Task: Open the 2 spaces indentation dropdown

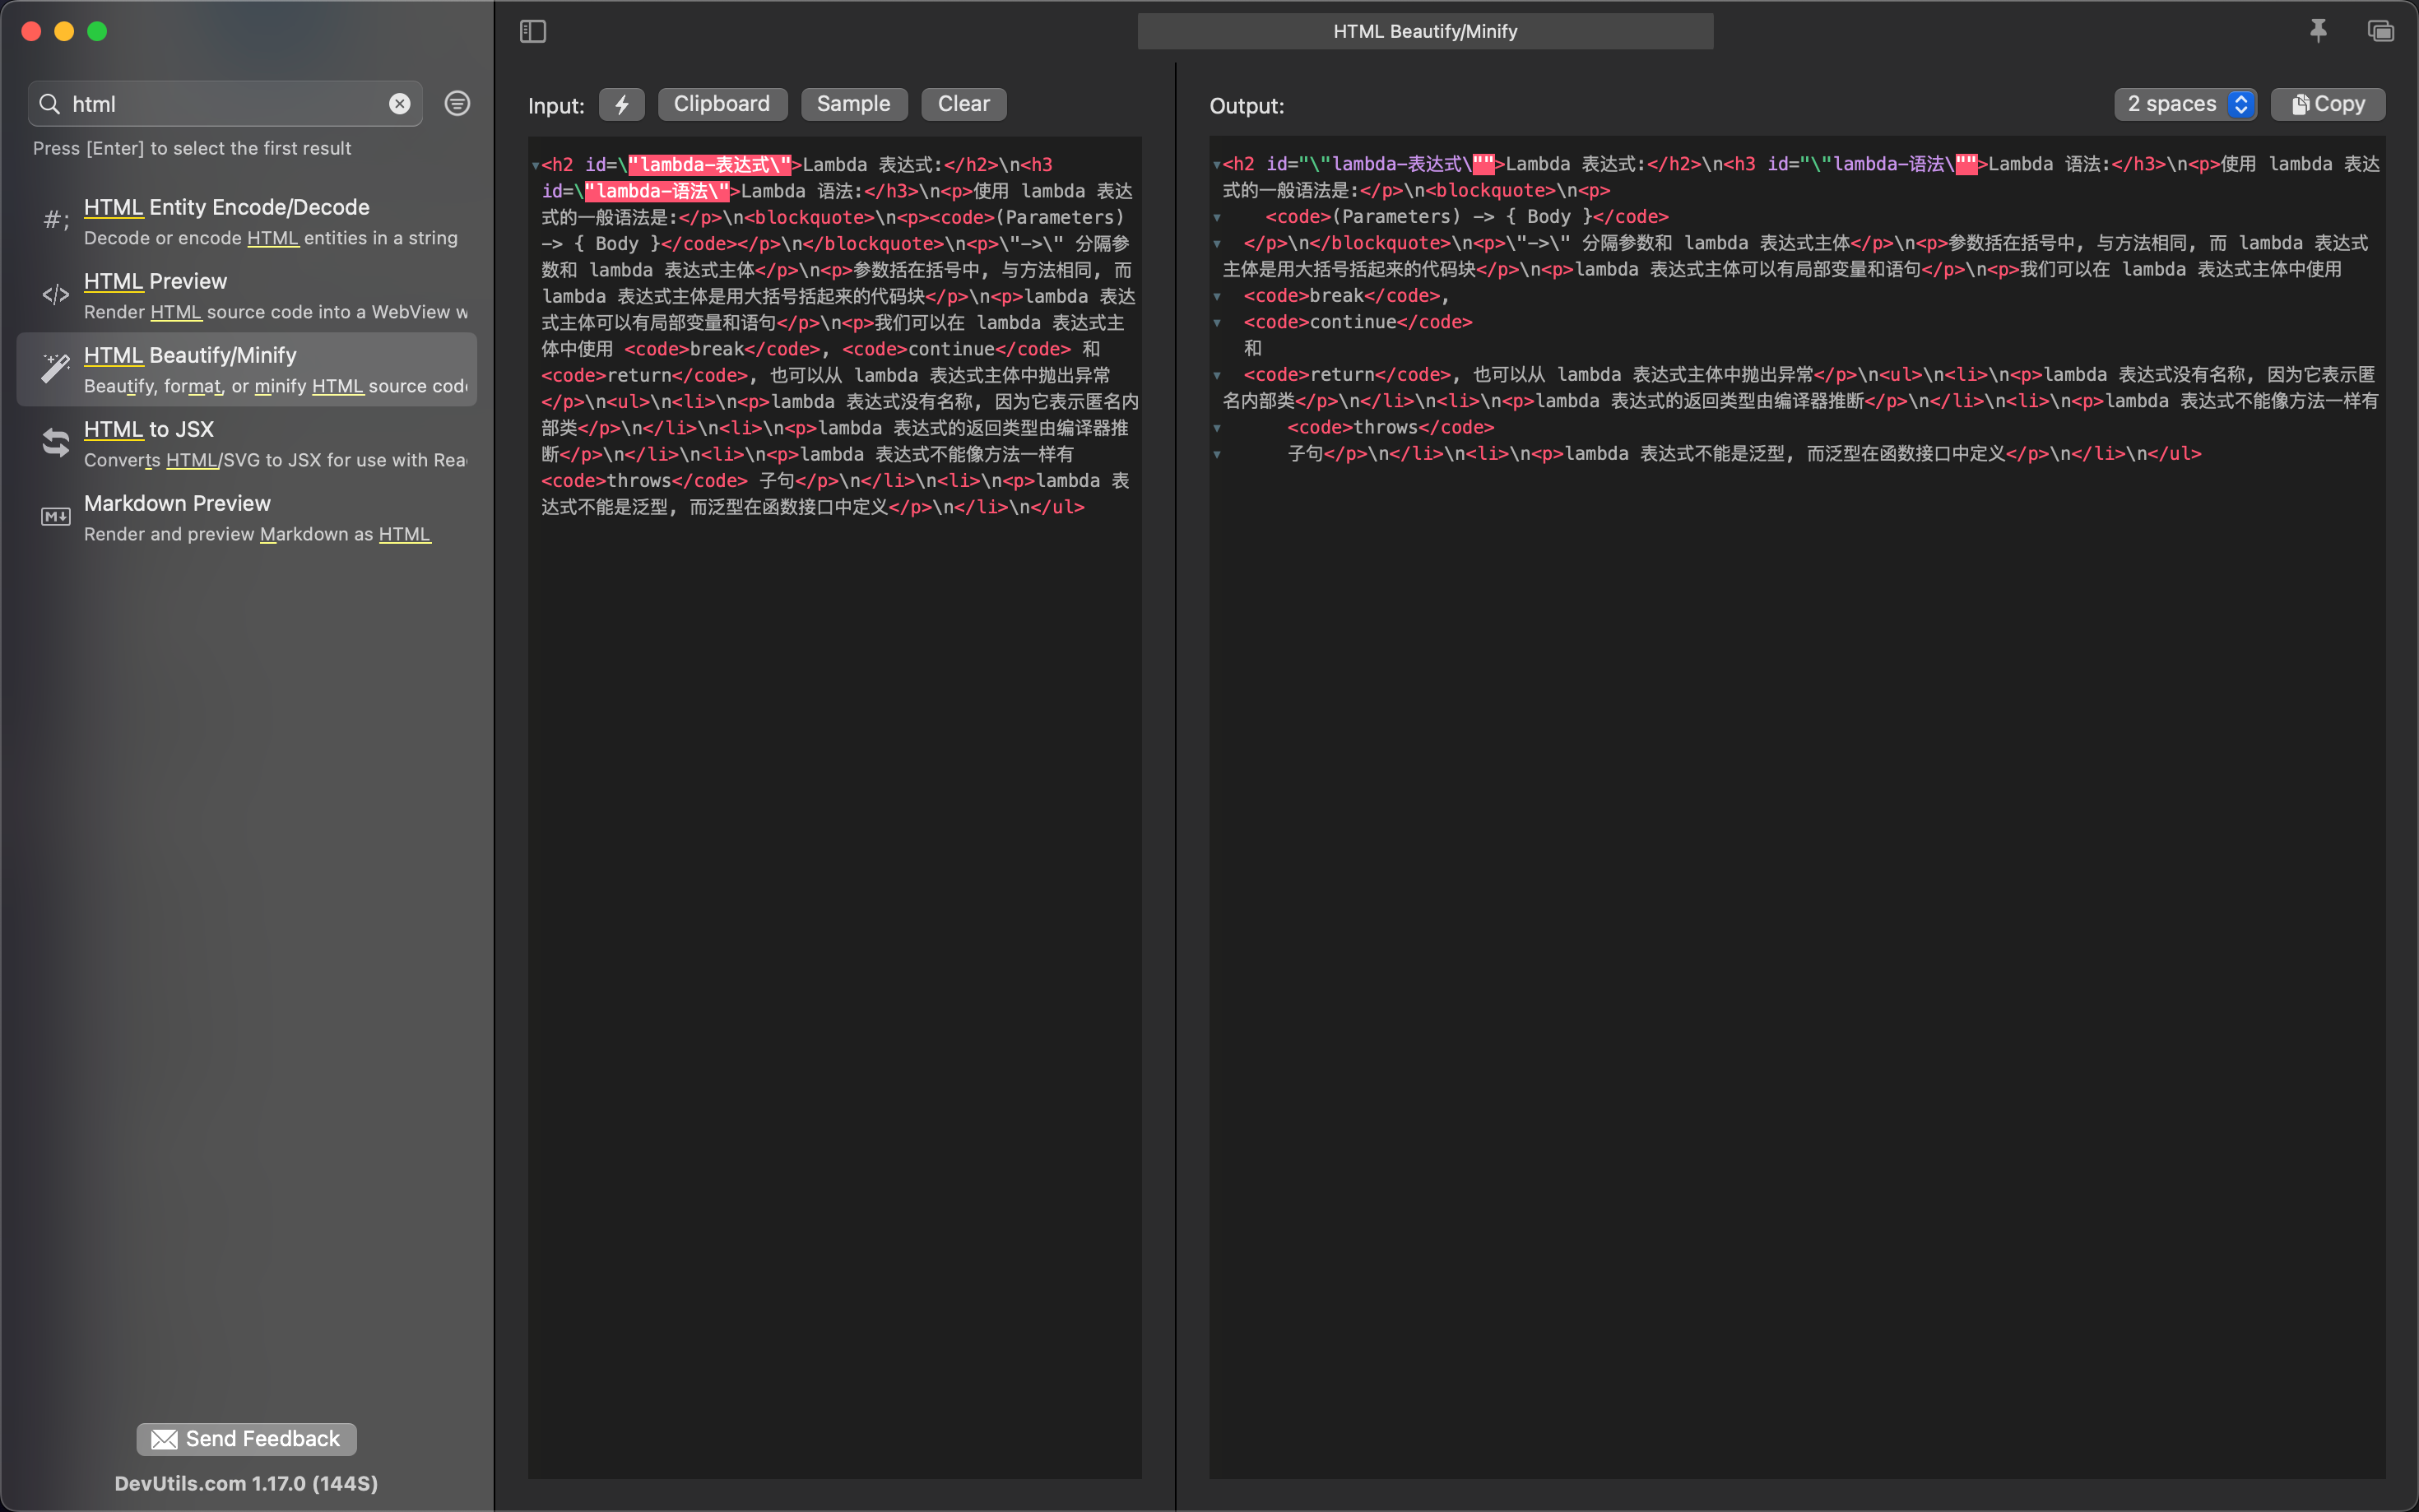Action: [2186, 104]
